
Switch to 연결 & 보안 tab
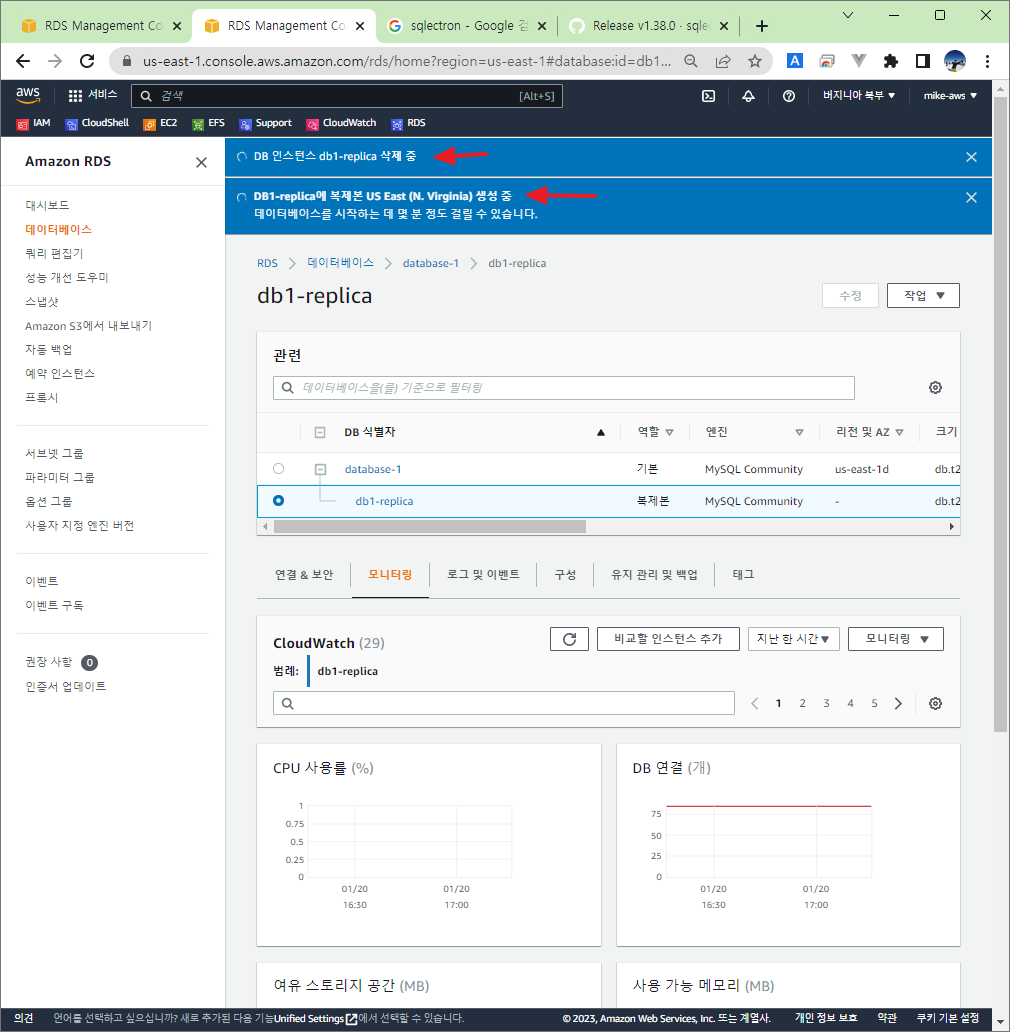tap(304, 575)
